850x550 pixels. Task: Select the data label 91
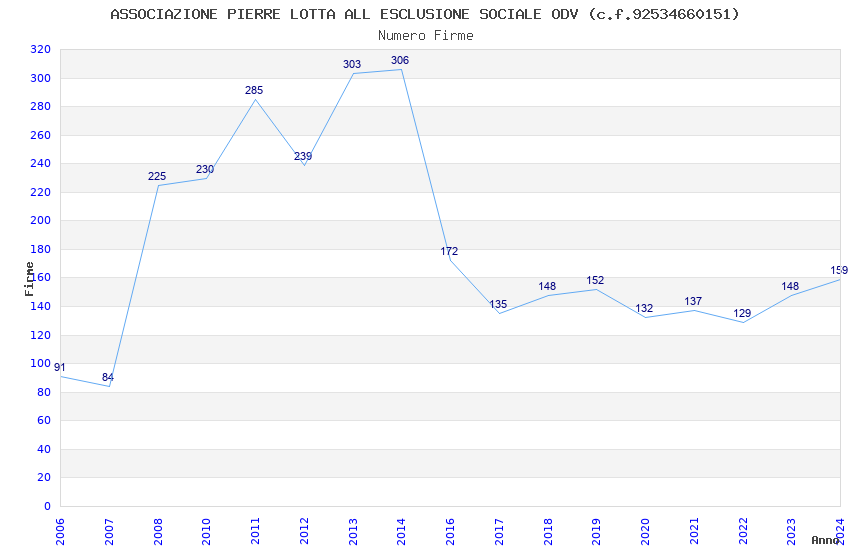point(60,367)
